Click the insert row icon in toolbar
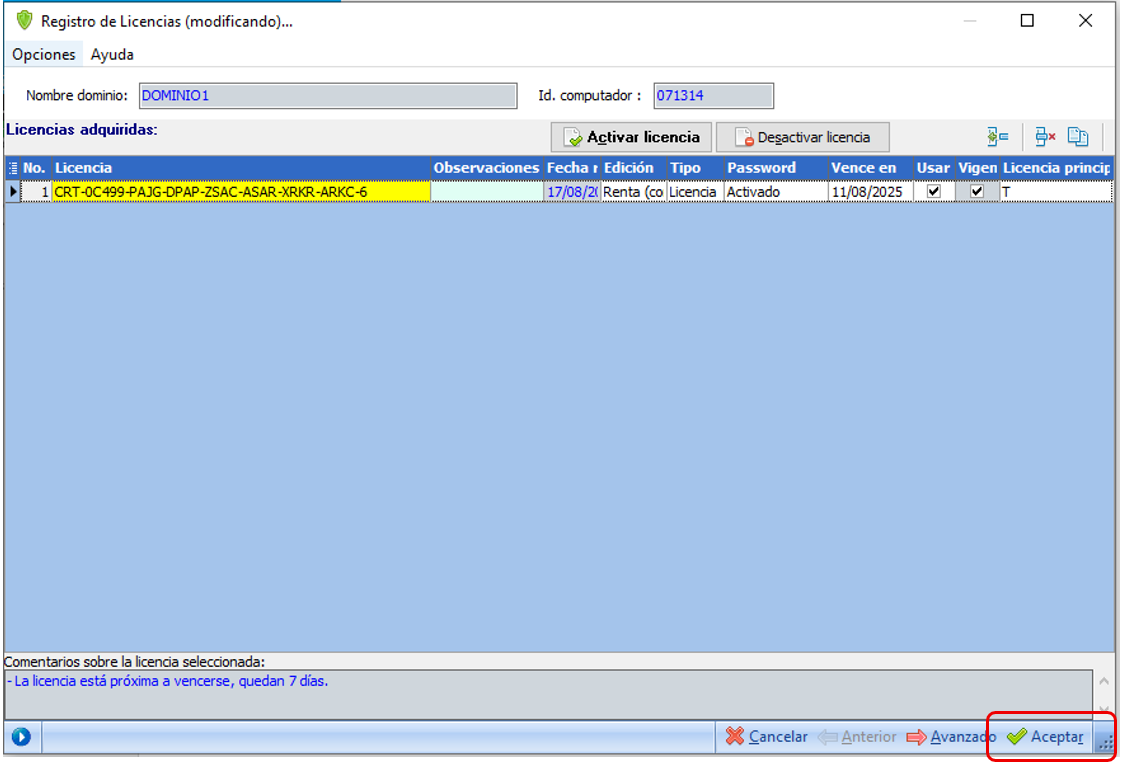The image size is (1124, 767). (x=997, y=137)
